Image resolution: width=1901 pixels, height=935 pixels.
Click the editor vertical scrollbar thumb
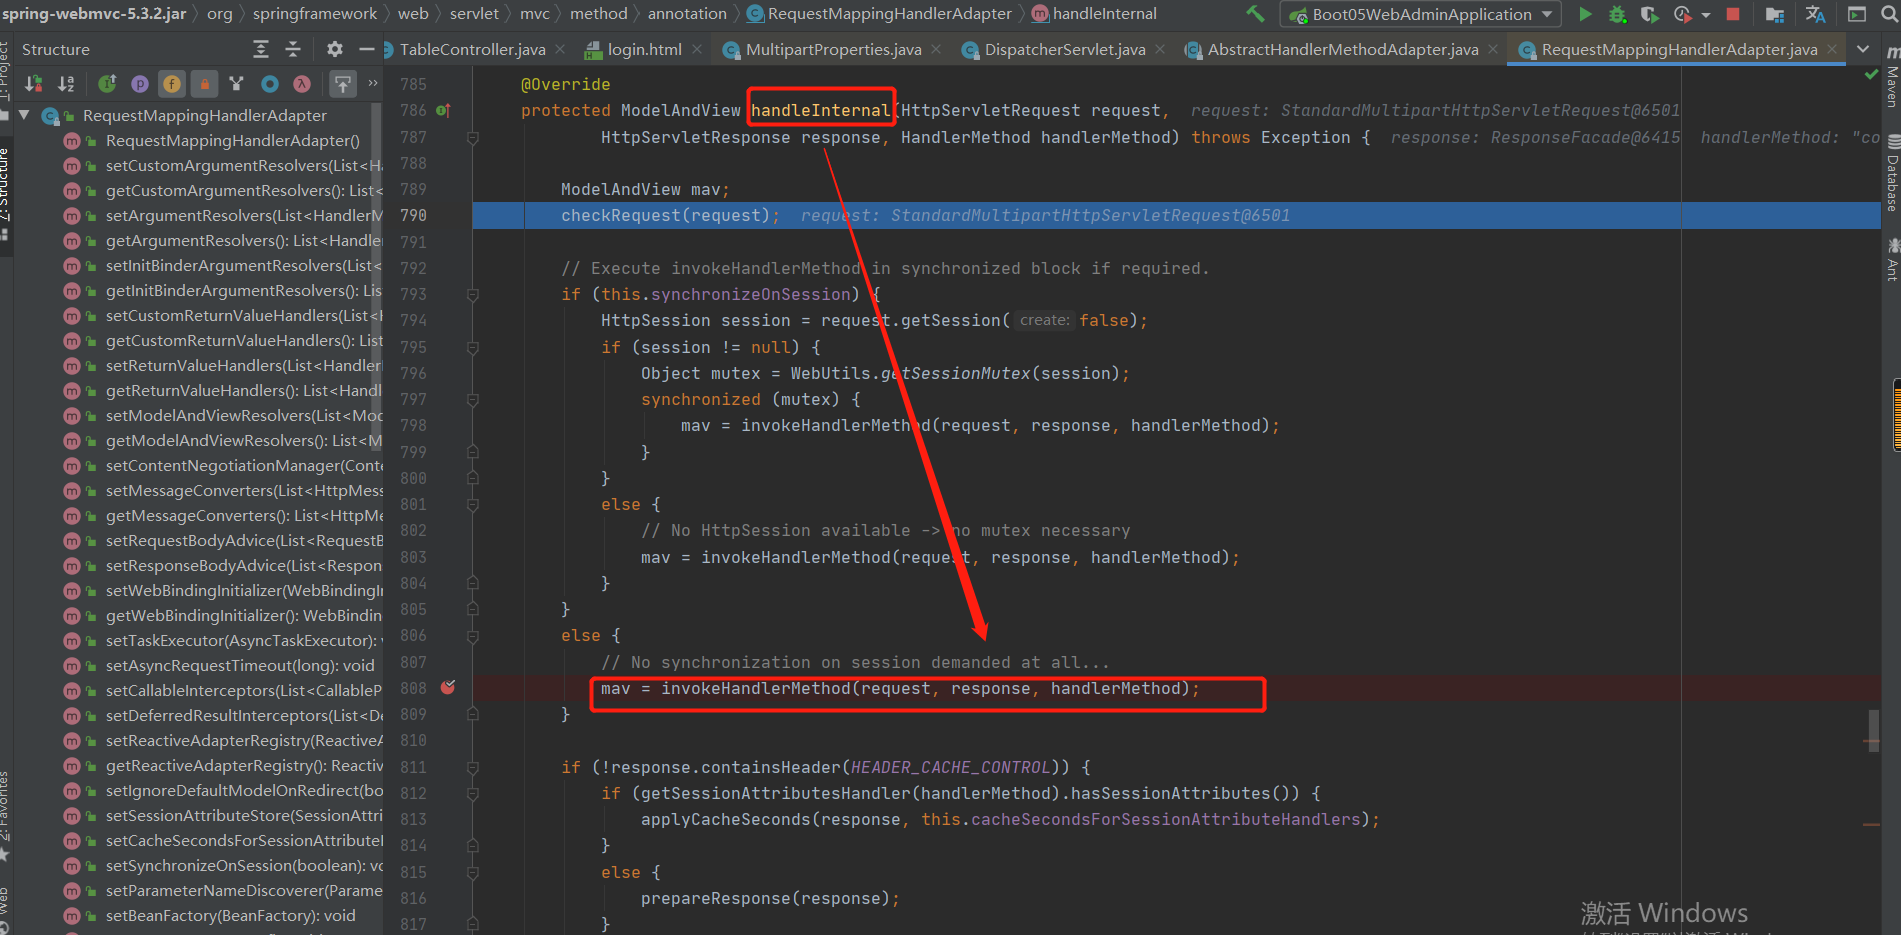pyautogui.click(x=1874, y=729)
